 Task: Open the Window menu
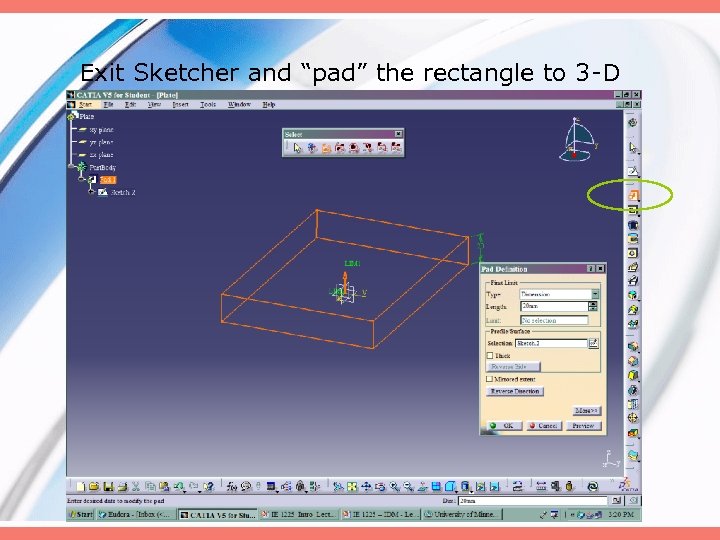(239, 105)
